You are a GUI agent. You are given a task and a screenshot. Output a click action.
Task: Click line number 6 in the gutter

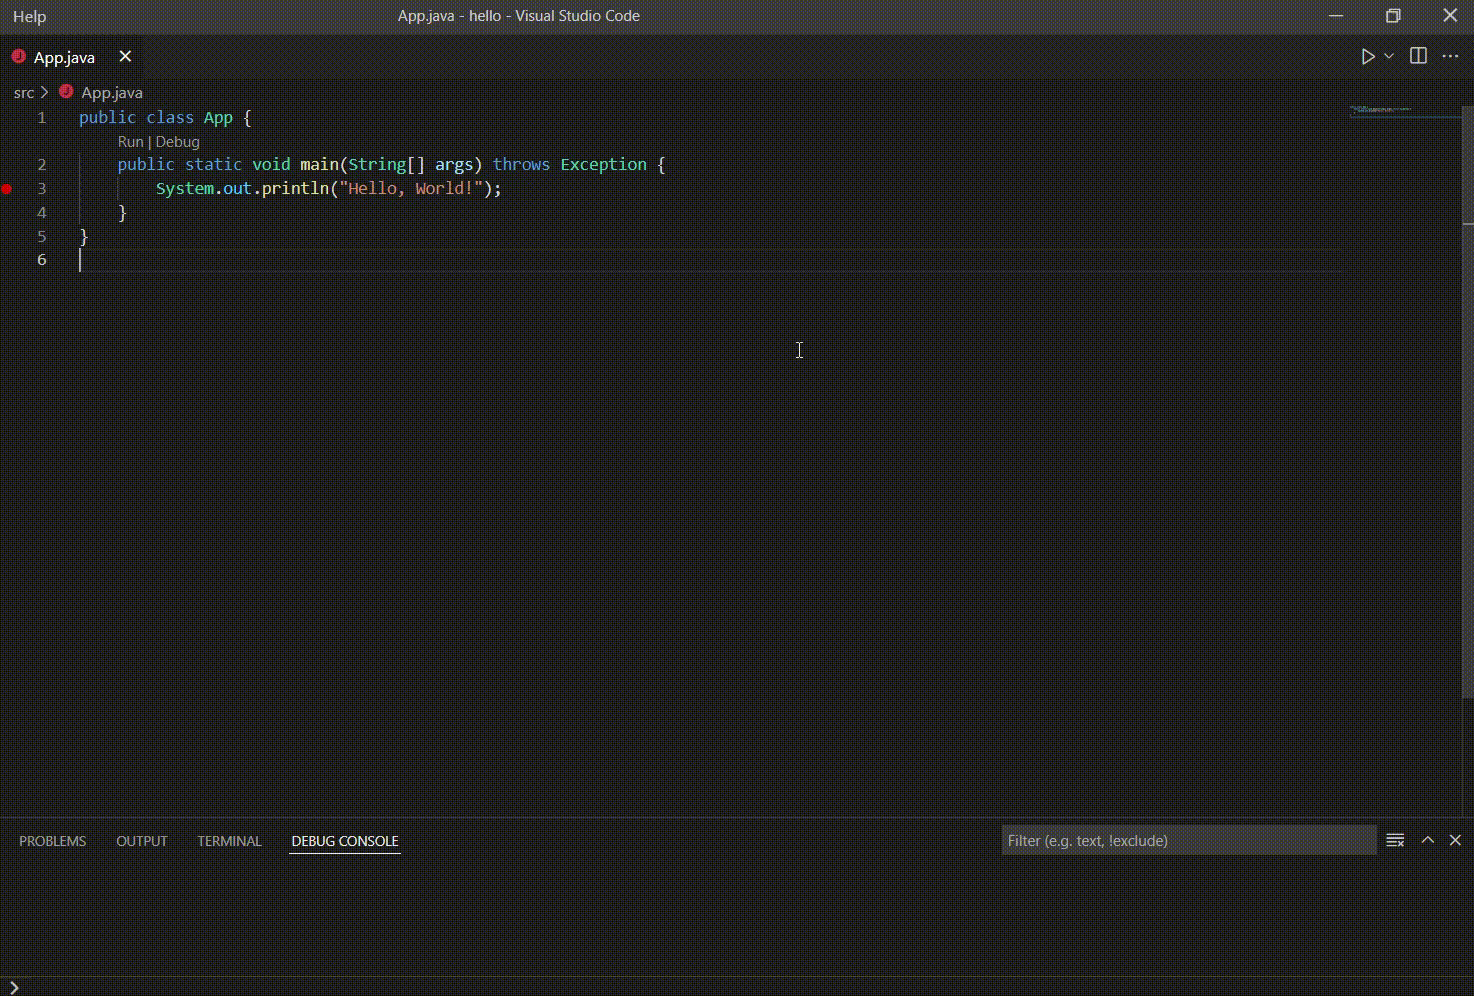[x=42, y=259]
